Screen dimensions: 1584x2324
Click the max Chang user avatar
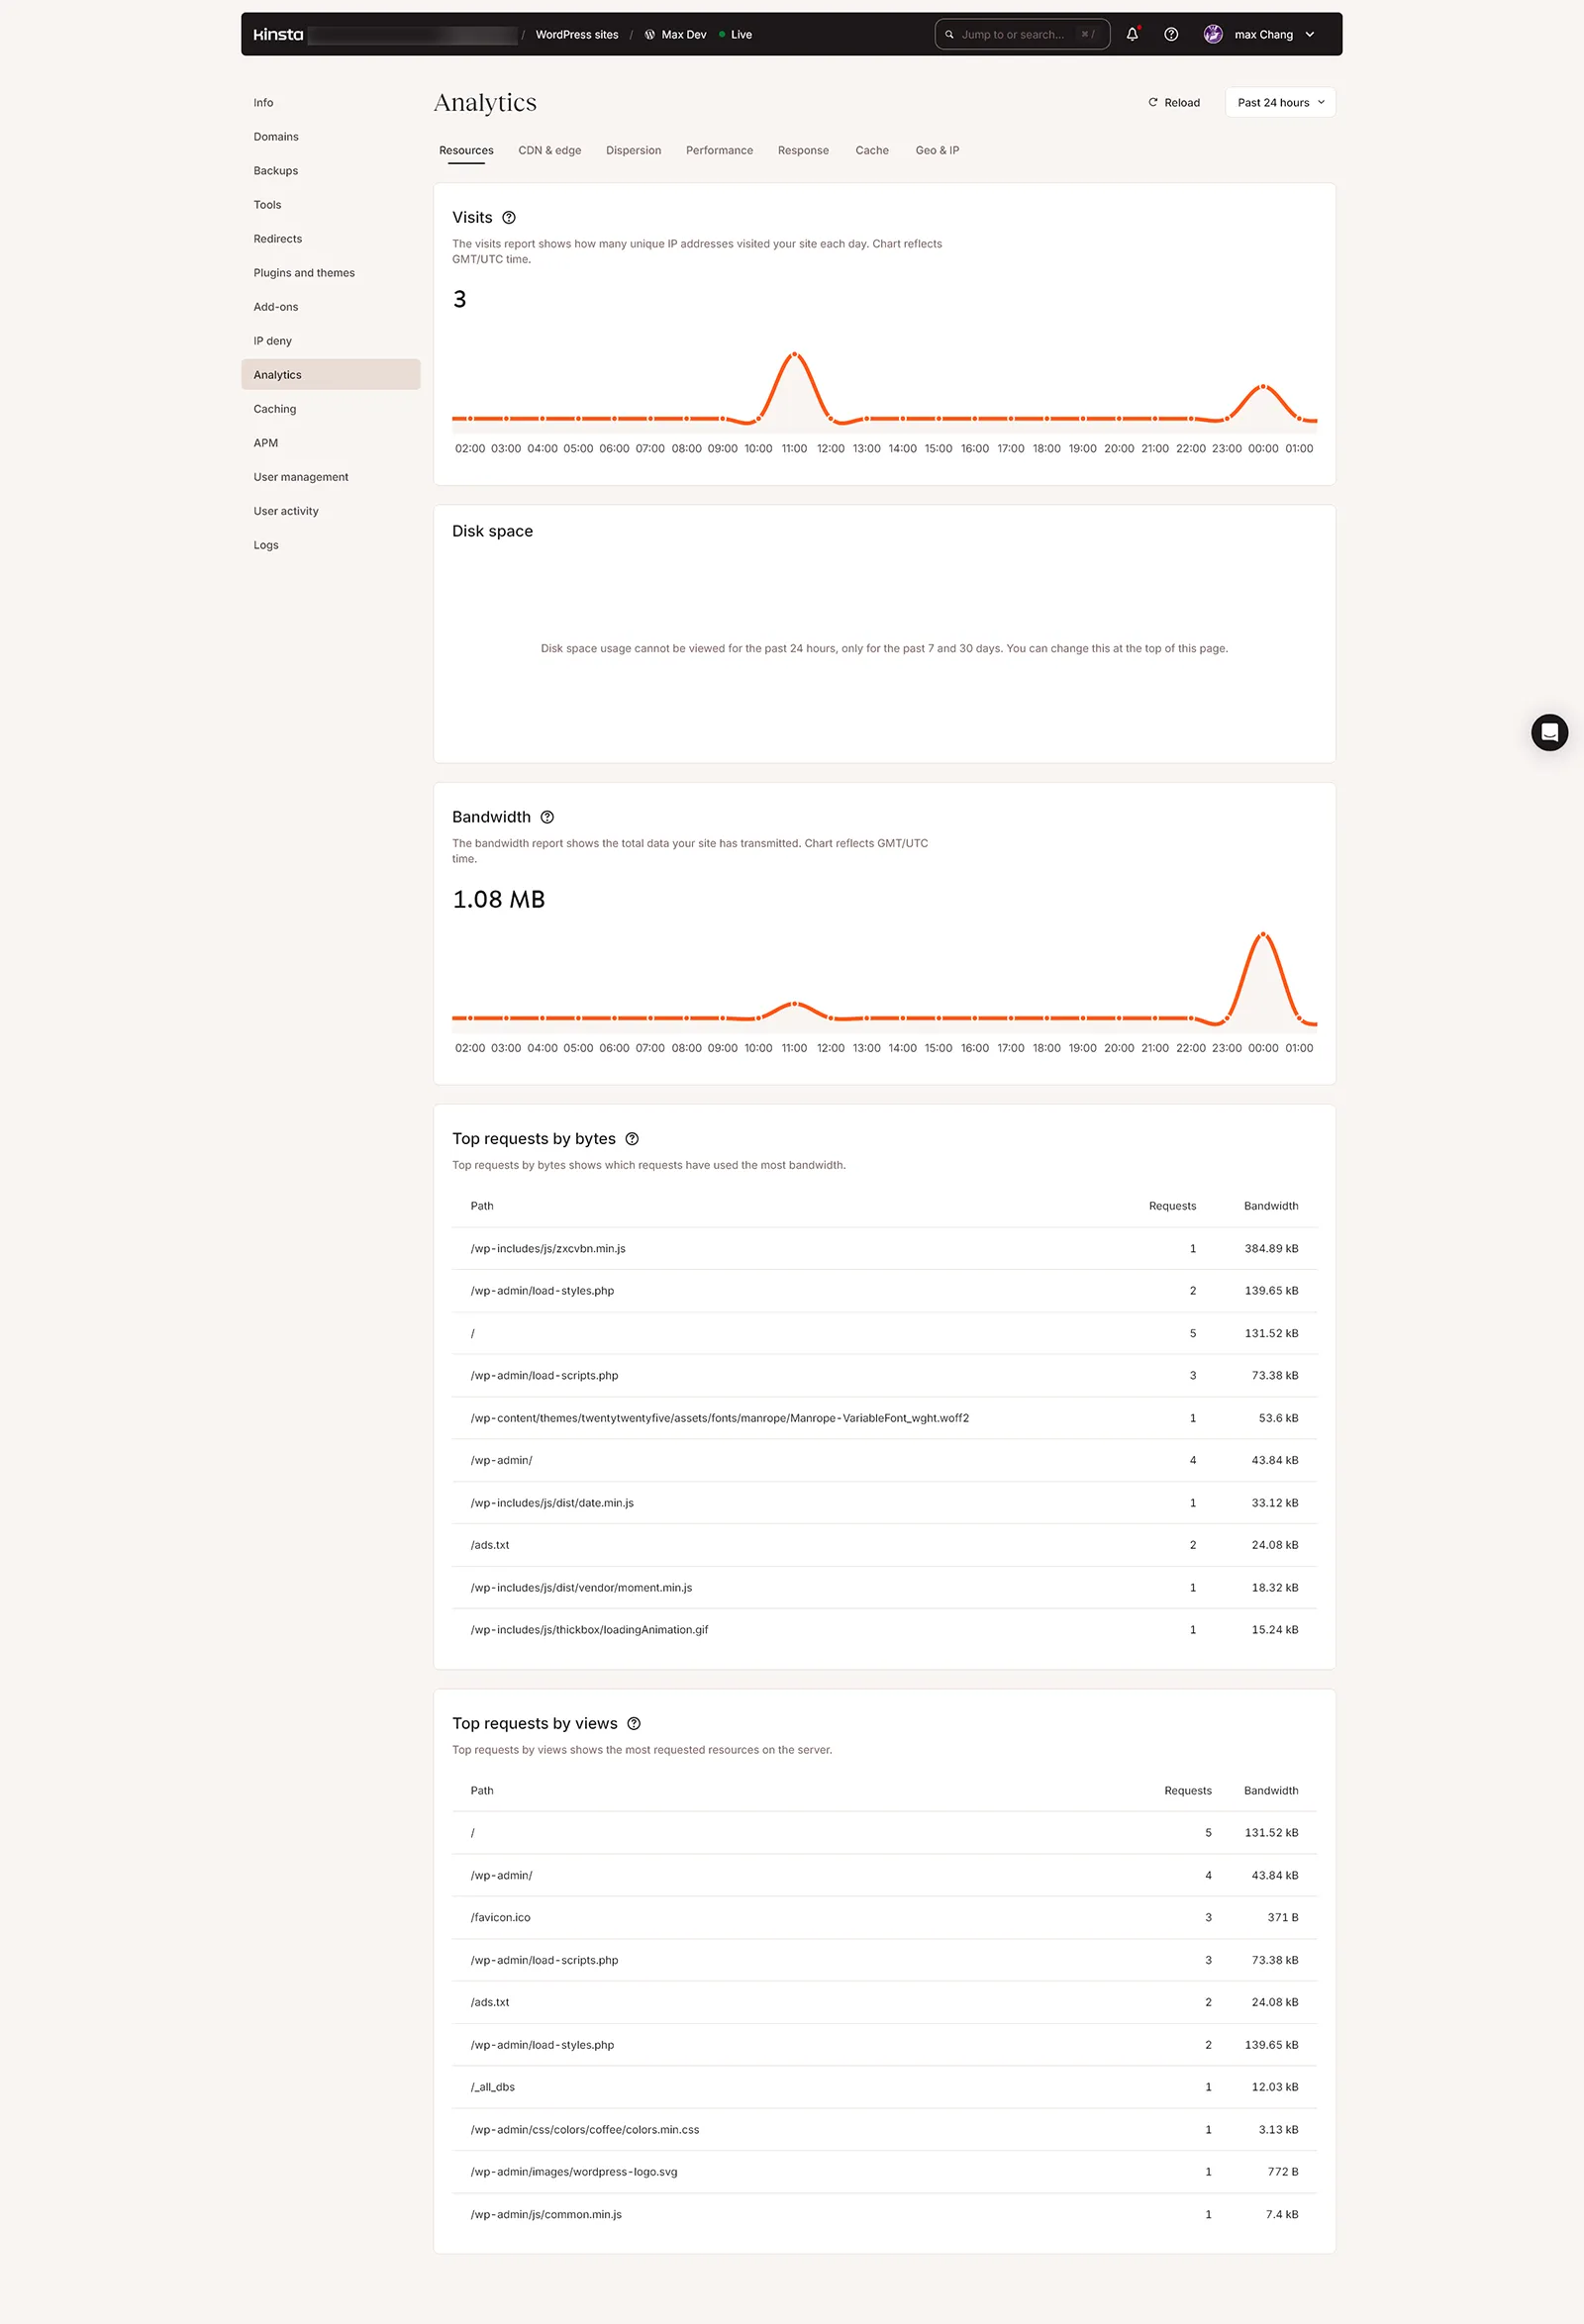[x=1213, y=34]
